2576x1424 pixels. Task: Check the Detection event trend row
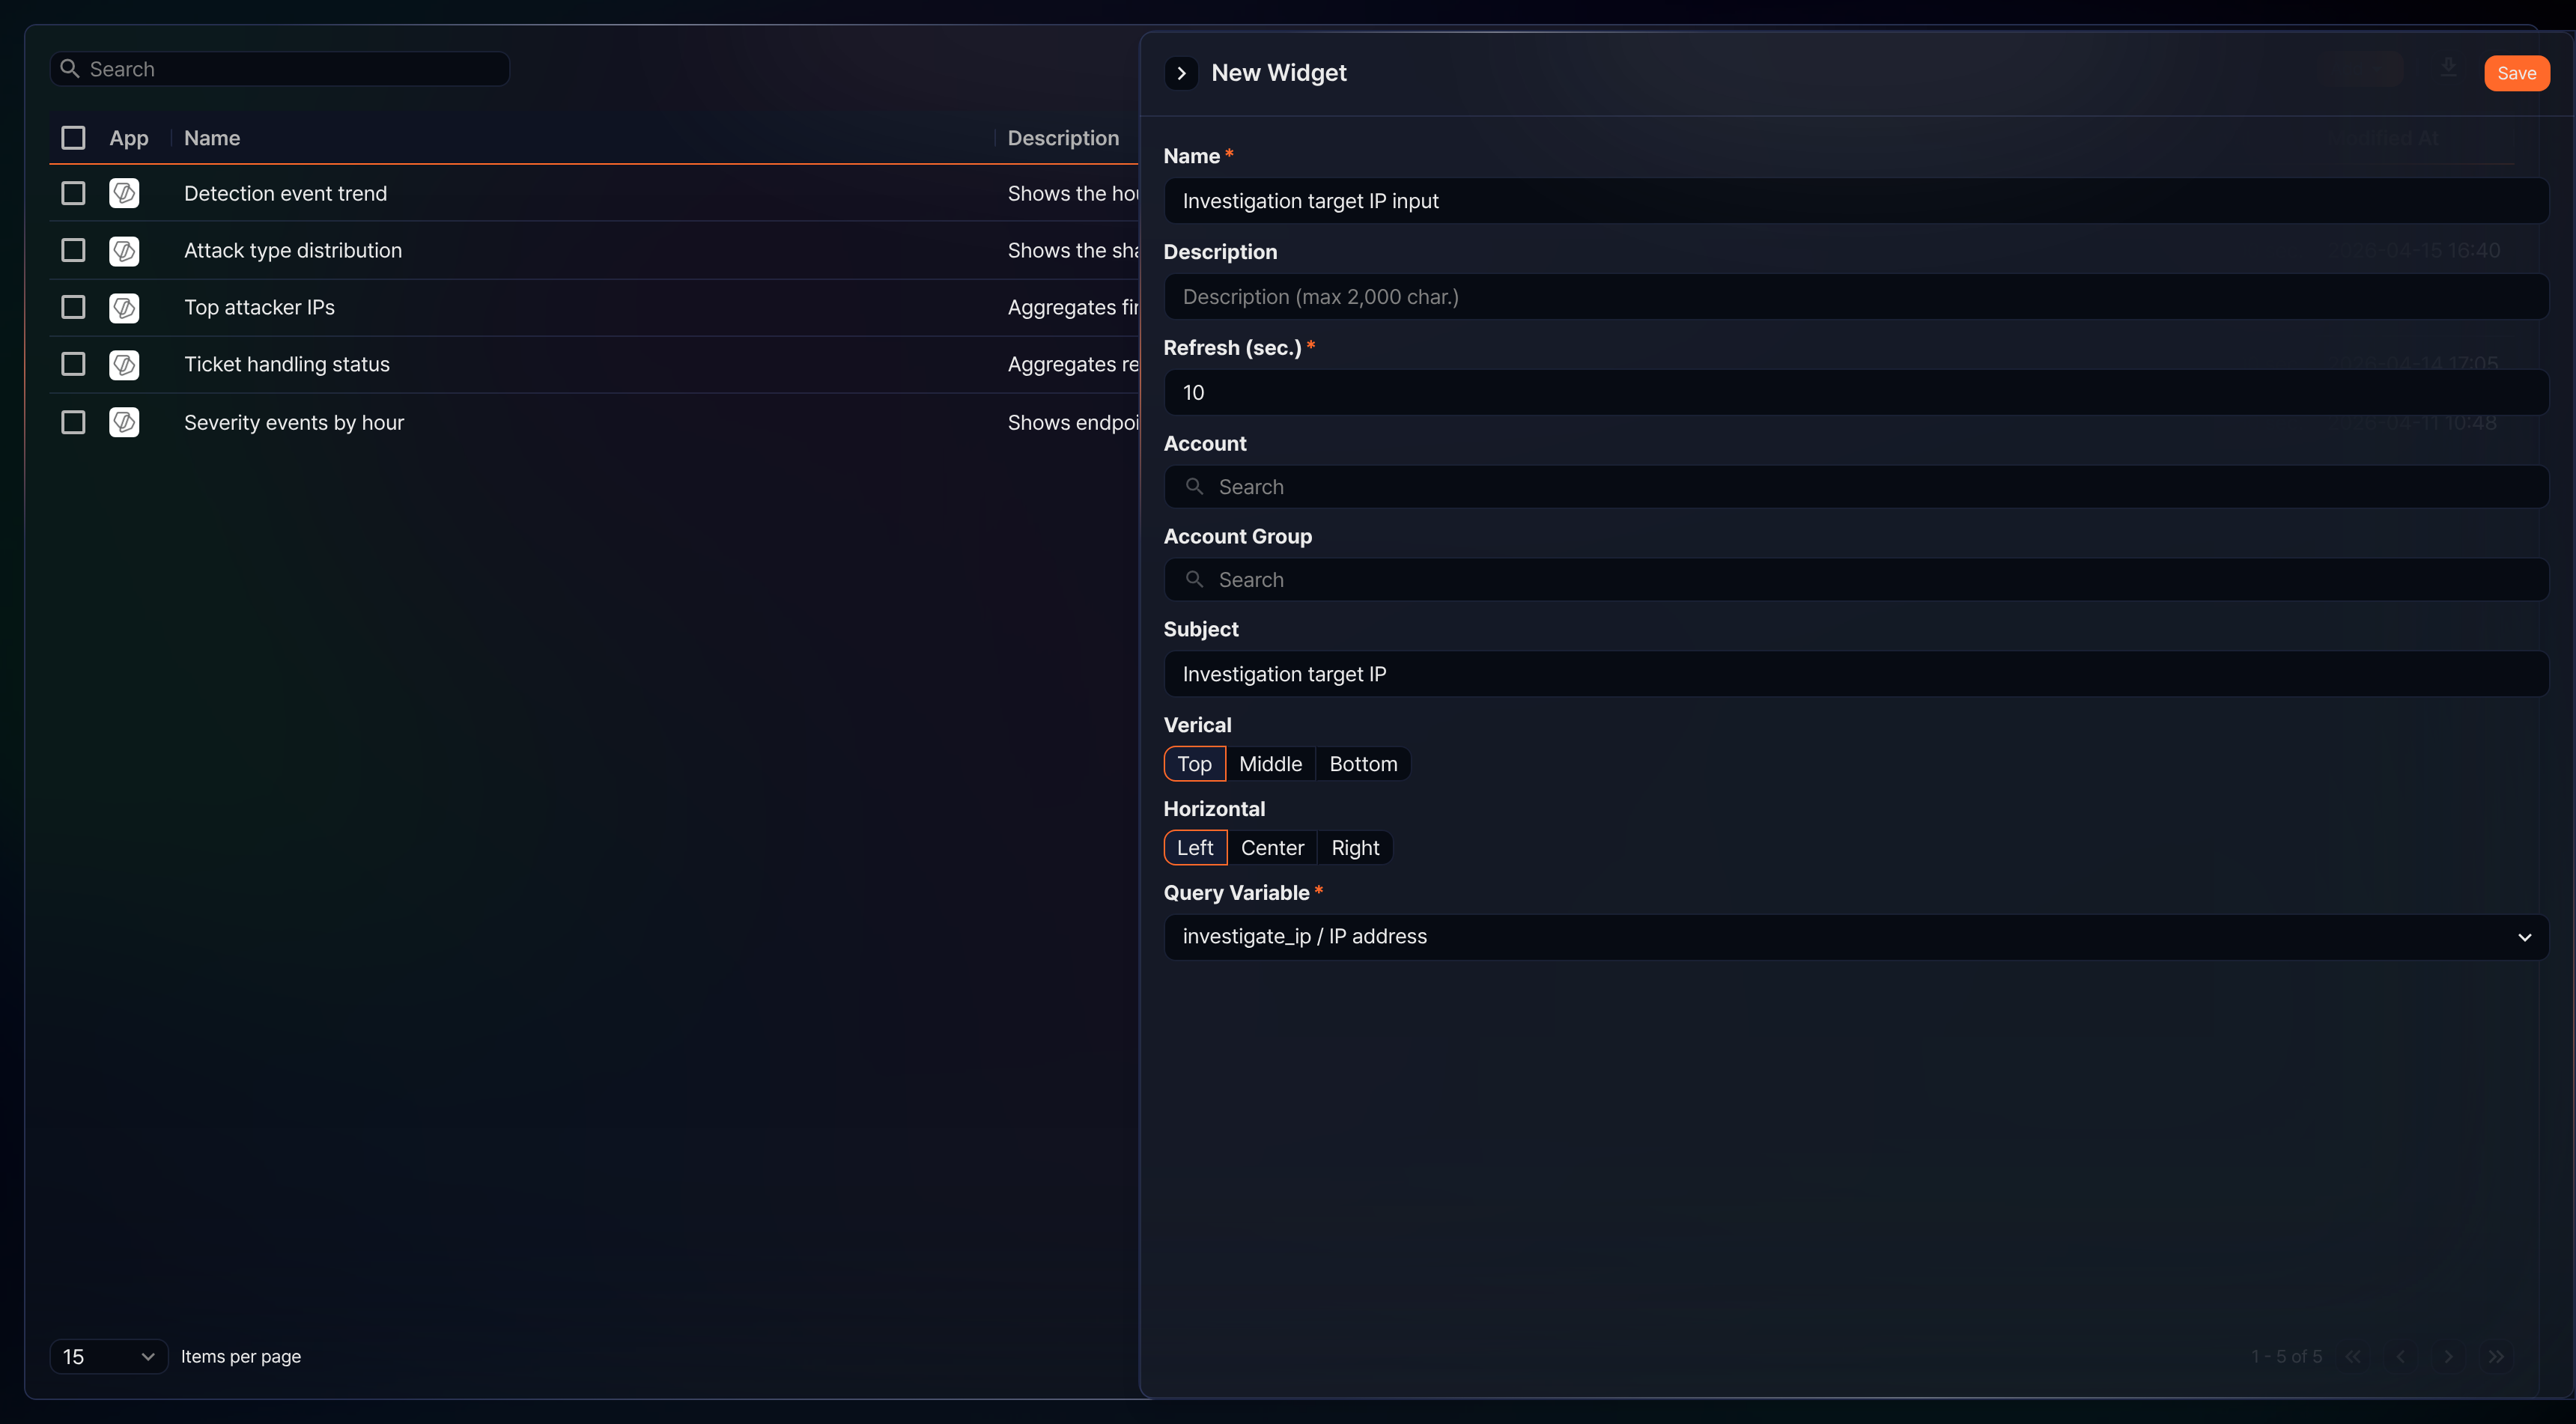click(x=73, y=193)
